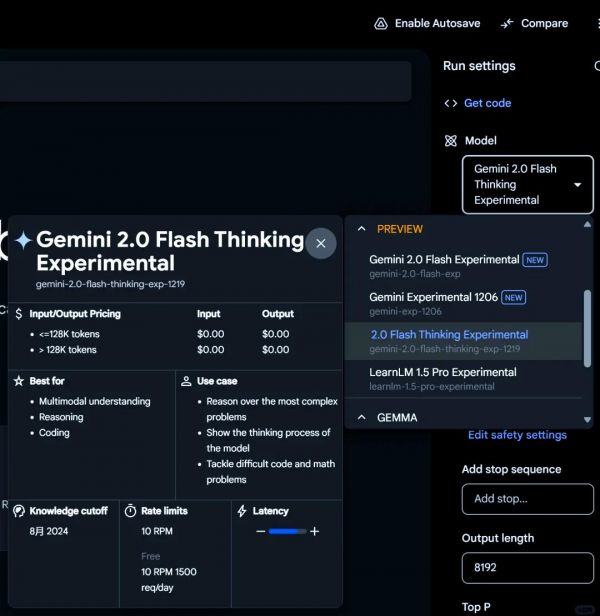This screenshot has width=600, height=616.
Task: Click the Add stop sequence input field
Action: coord(527,499)
